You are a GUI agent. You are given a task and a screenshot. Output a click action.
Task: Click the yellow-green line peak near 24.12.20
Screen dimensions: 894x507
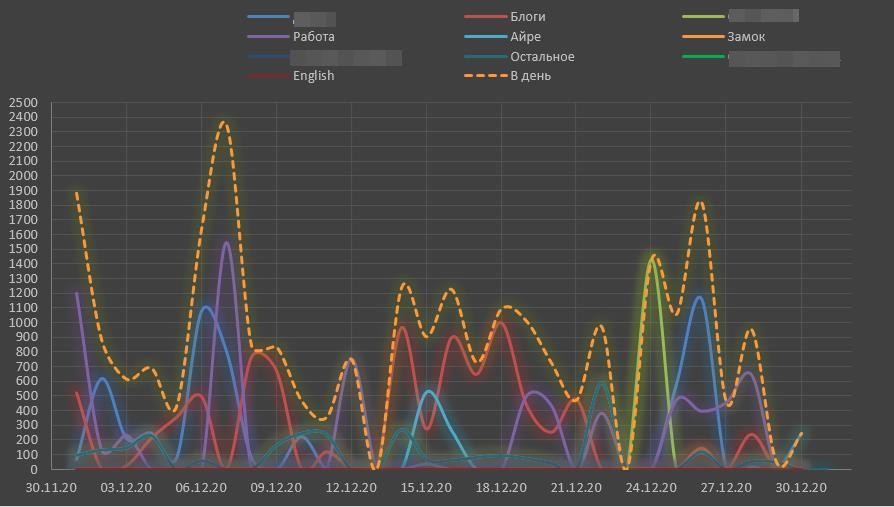click(x=652, y=258)
